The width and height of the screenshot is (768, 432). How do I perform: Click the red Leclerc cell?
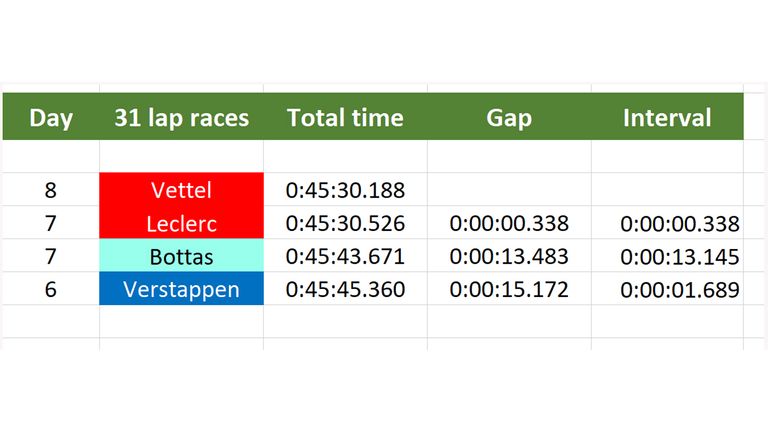pyautogui.click(x=182, y=222)
